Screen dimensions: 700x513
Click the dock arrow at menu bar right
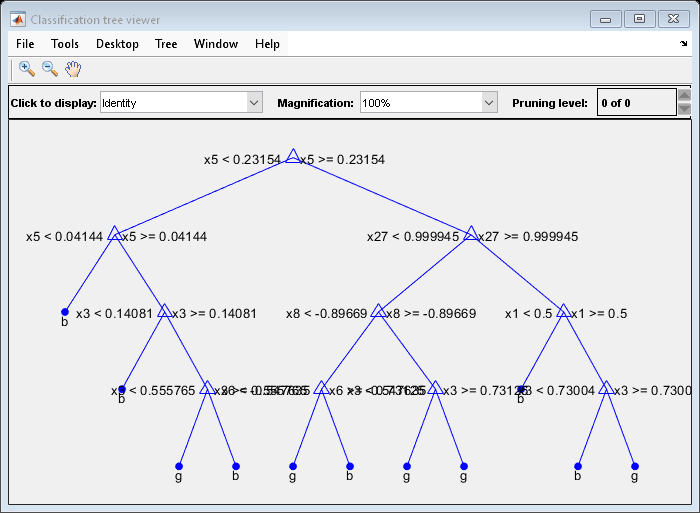[x=683, y=45]
